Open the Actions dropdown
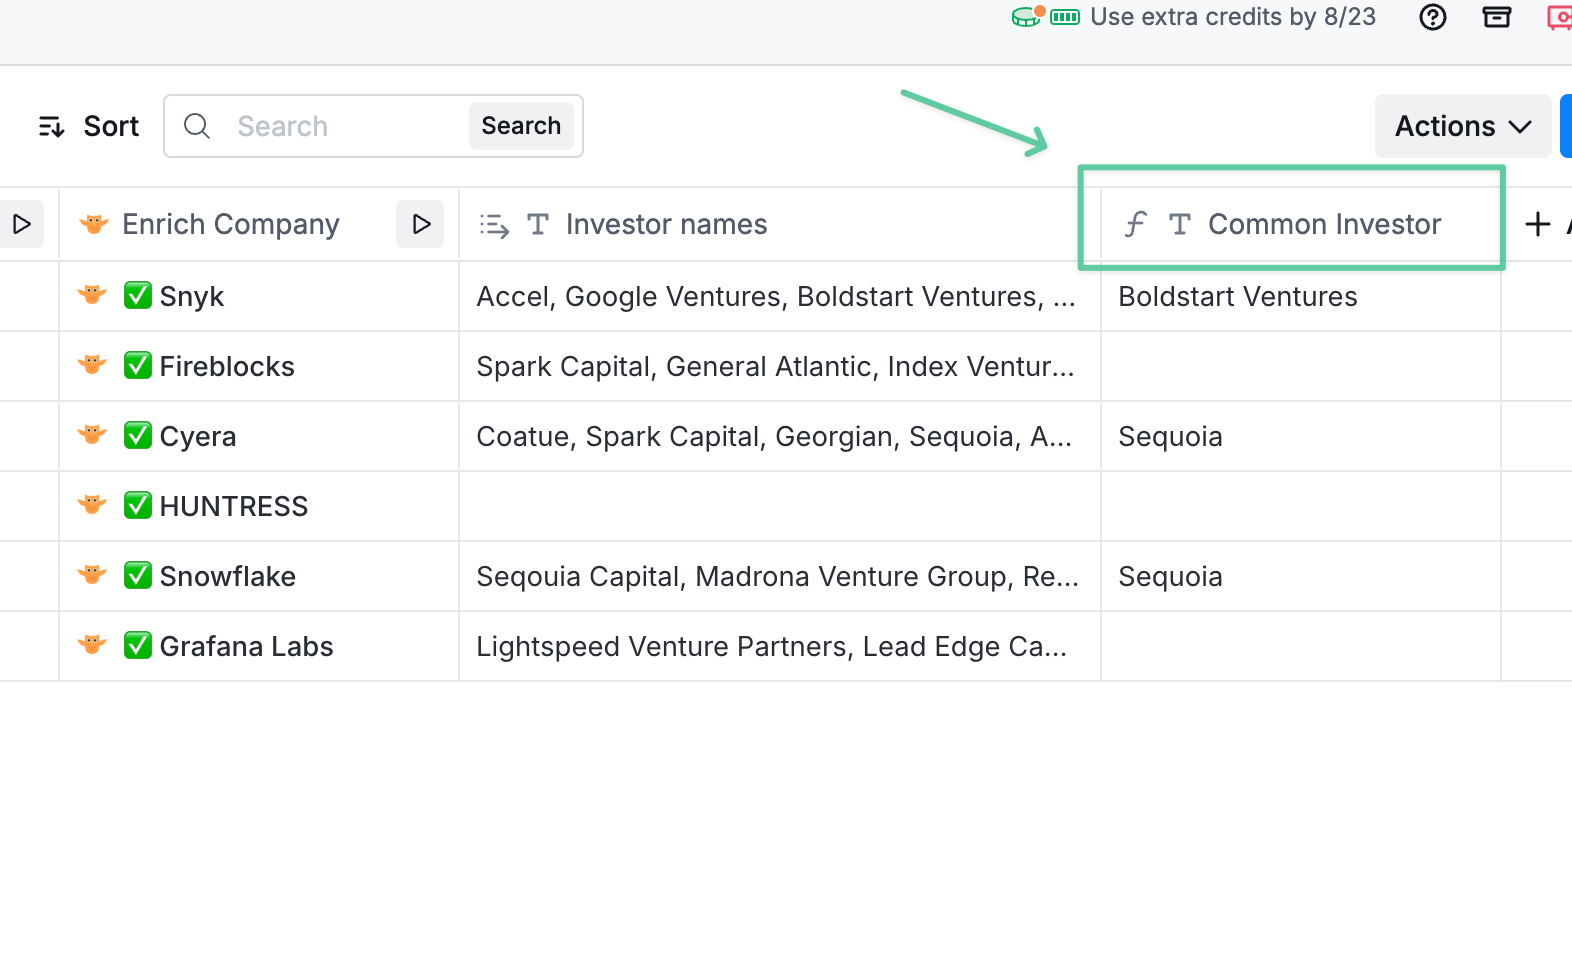 [x=1463, y=126]
